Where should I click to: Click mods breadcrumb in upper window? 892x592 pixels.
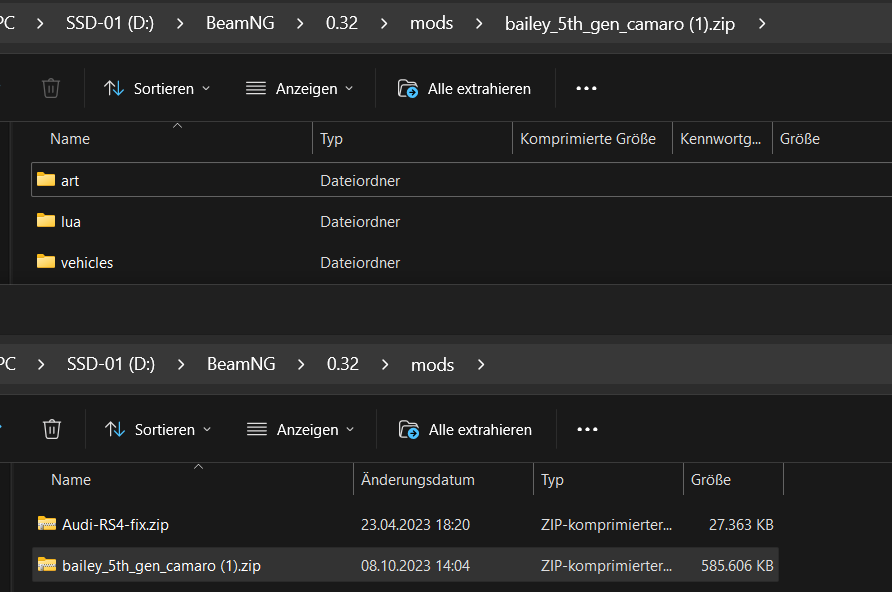coord(432,23)
